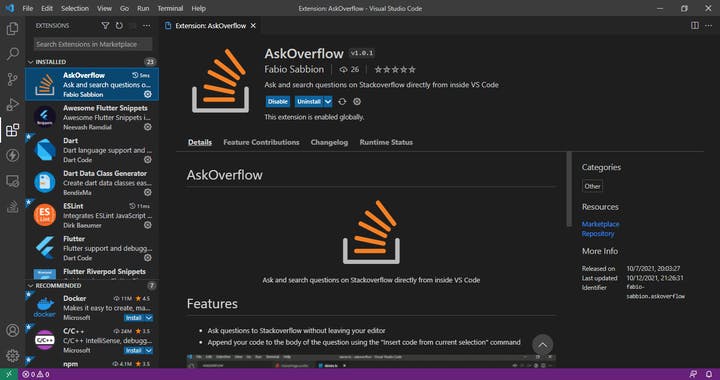Screen dimensions: 720x380
Task: Collapse the RECOMMENDED section
Action: coord(92,285)
